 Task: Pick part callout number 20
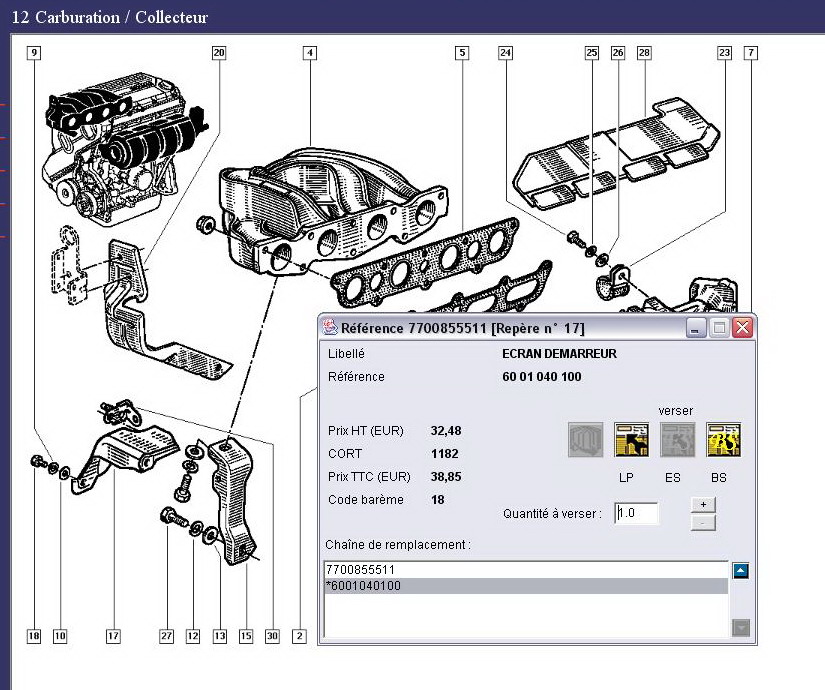coord(219,52)
